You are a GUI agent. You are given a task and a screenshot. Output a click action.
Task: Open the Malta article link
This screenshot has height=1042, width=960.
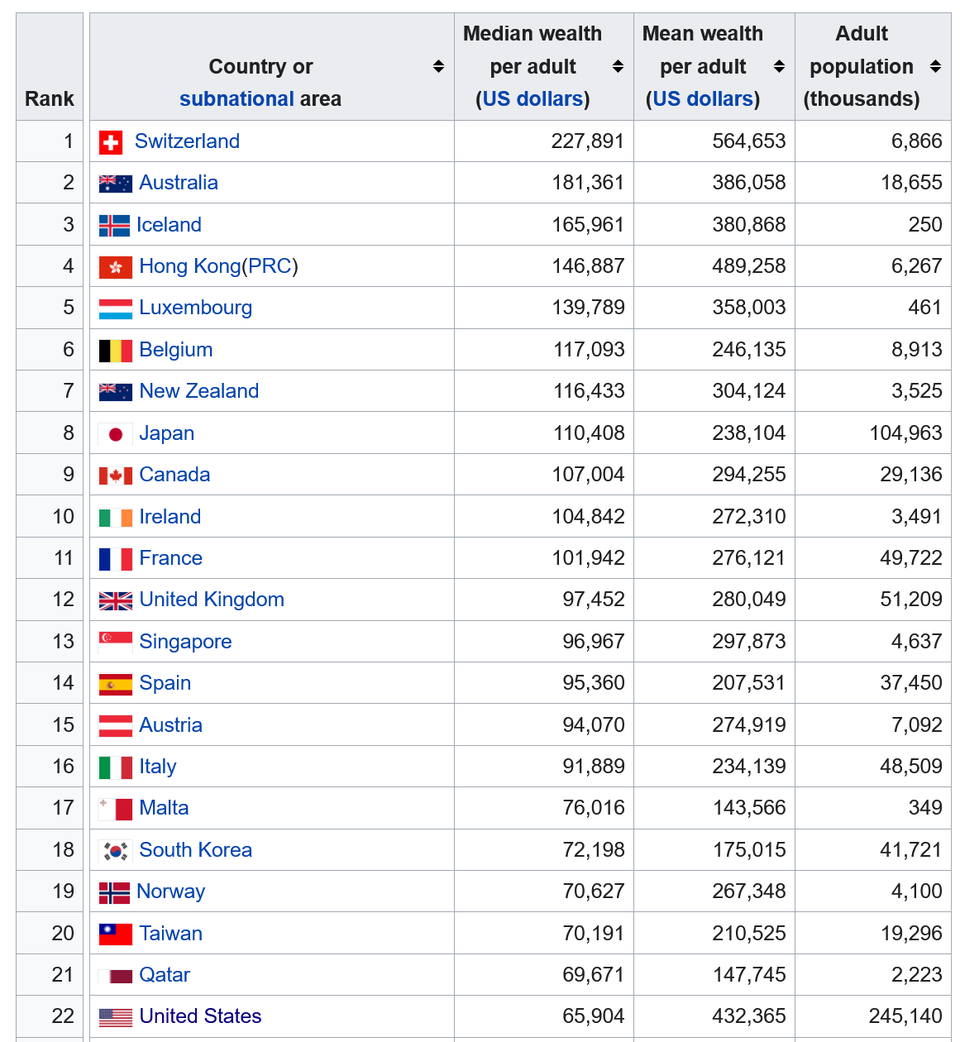[164, 808]
